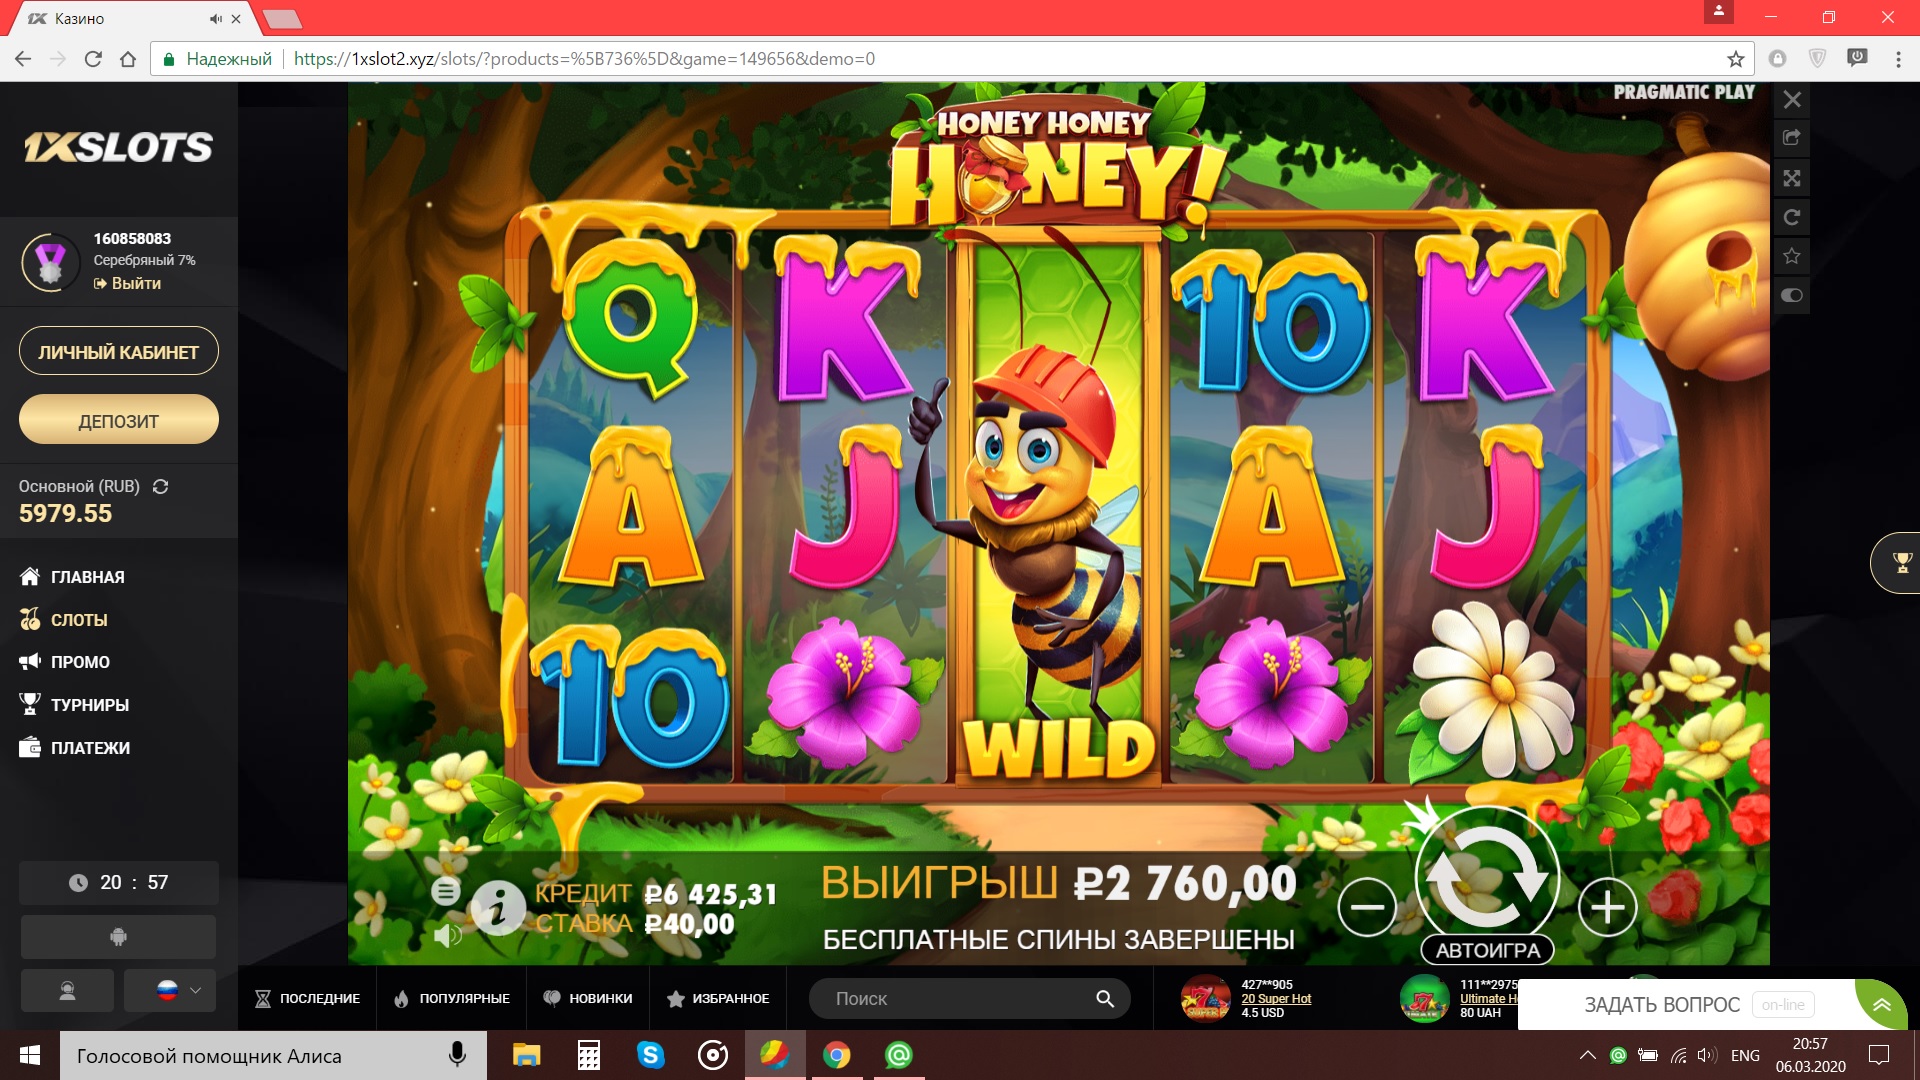Refresh the Основной (RUB) balance
This screenshot has width=1920, height=1080.
(160, 486)
